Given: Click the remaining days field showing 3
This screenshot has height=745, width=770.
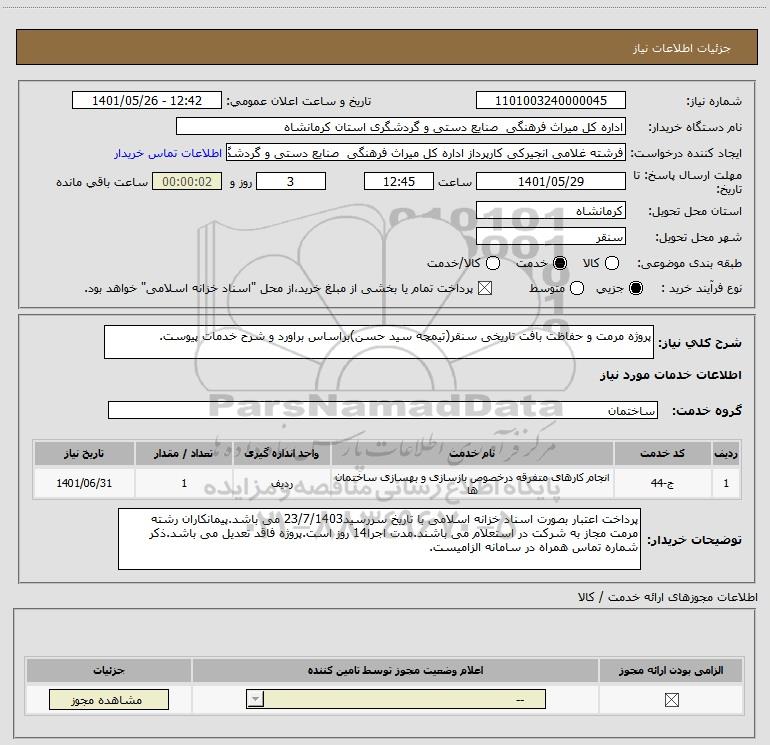Looking at the screenshot, I should coord(291,181).
